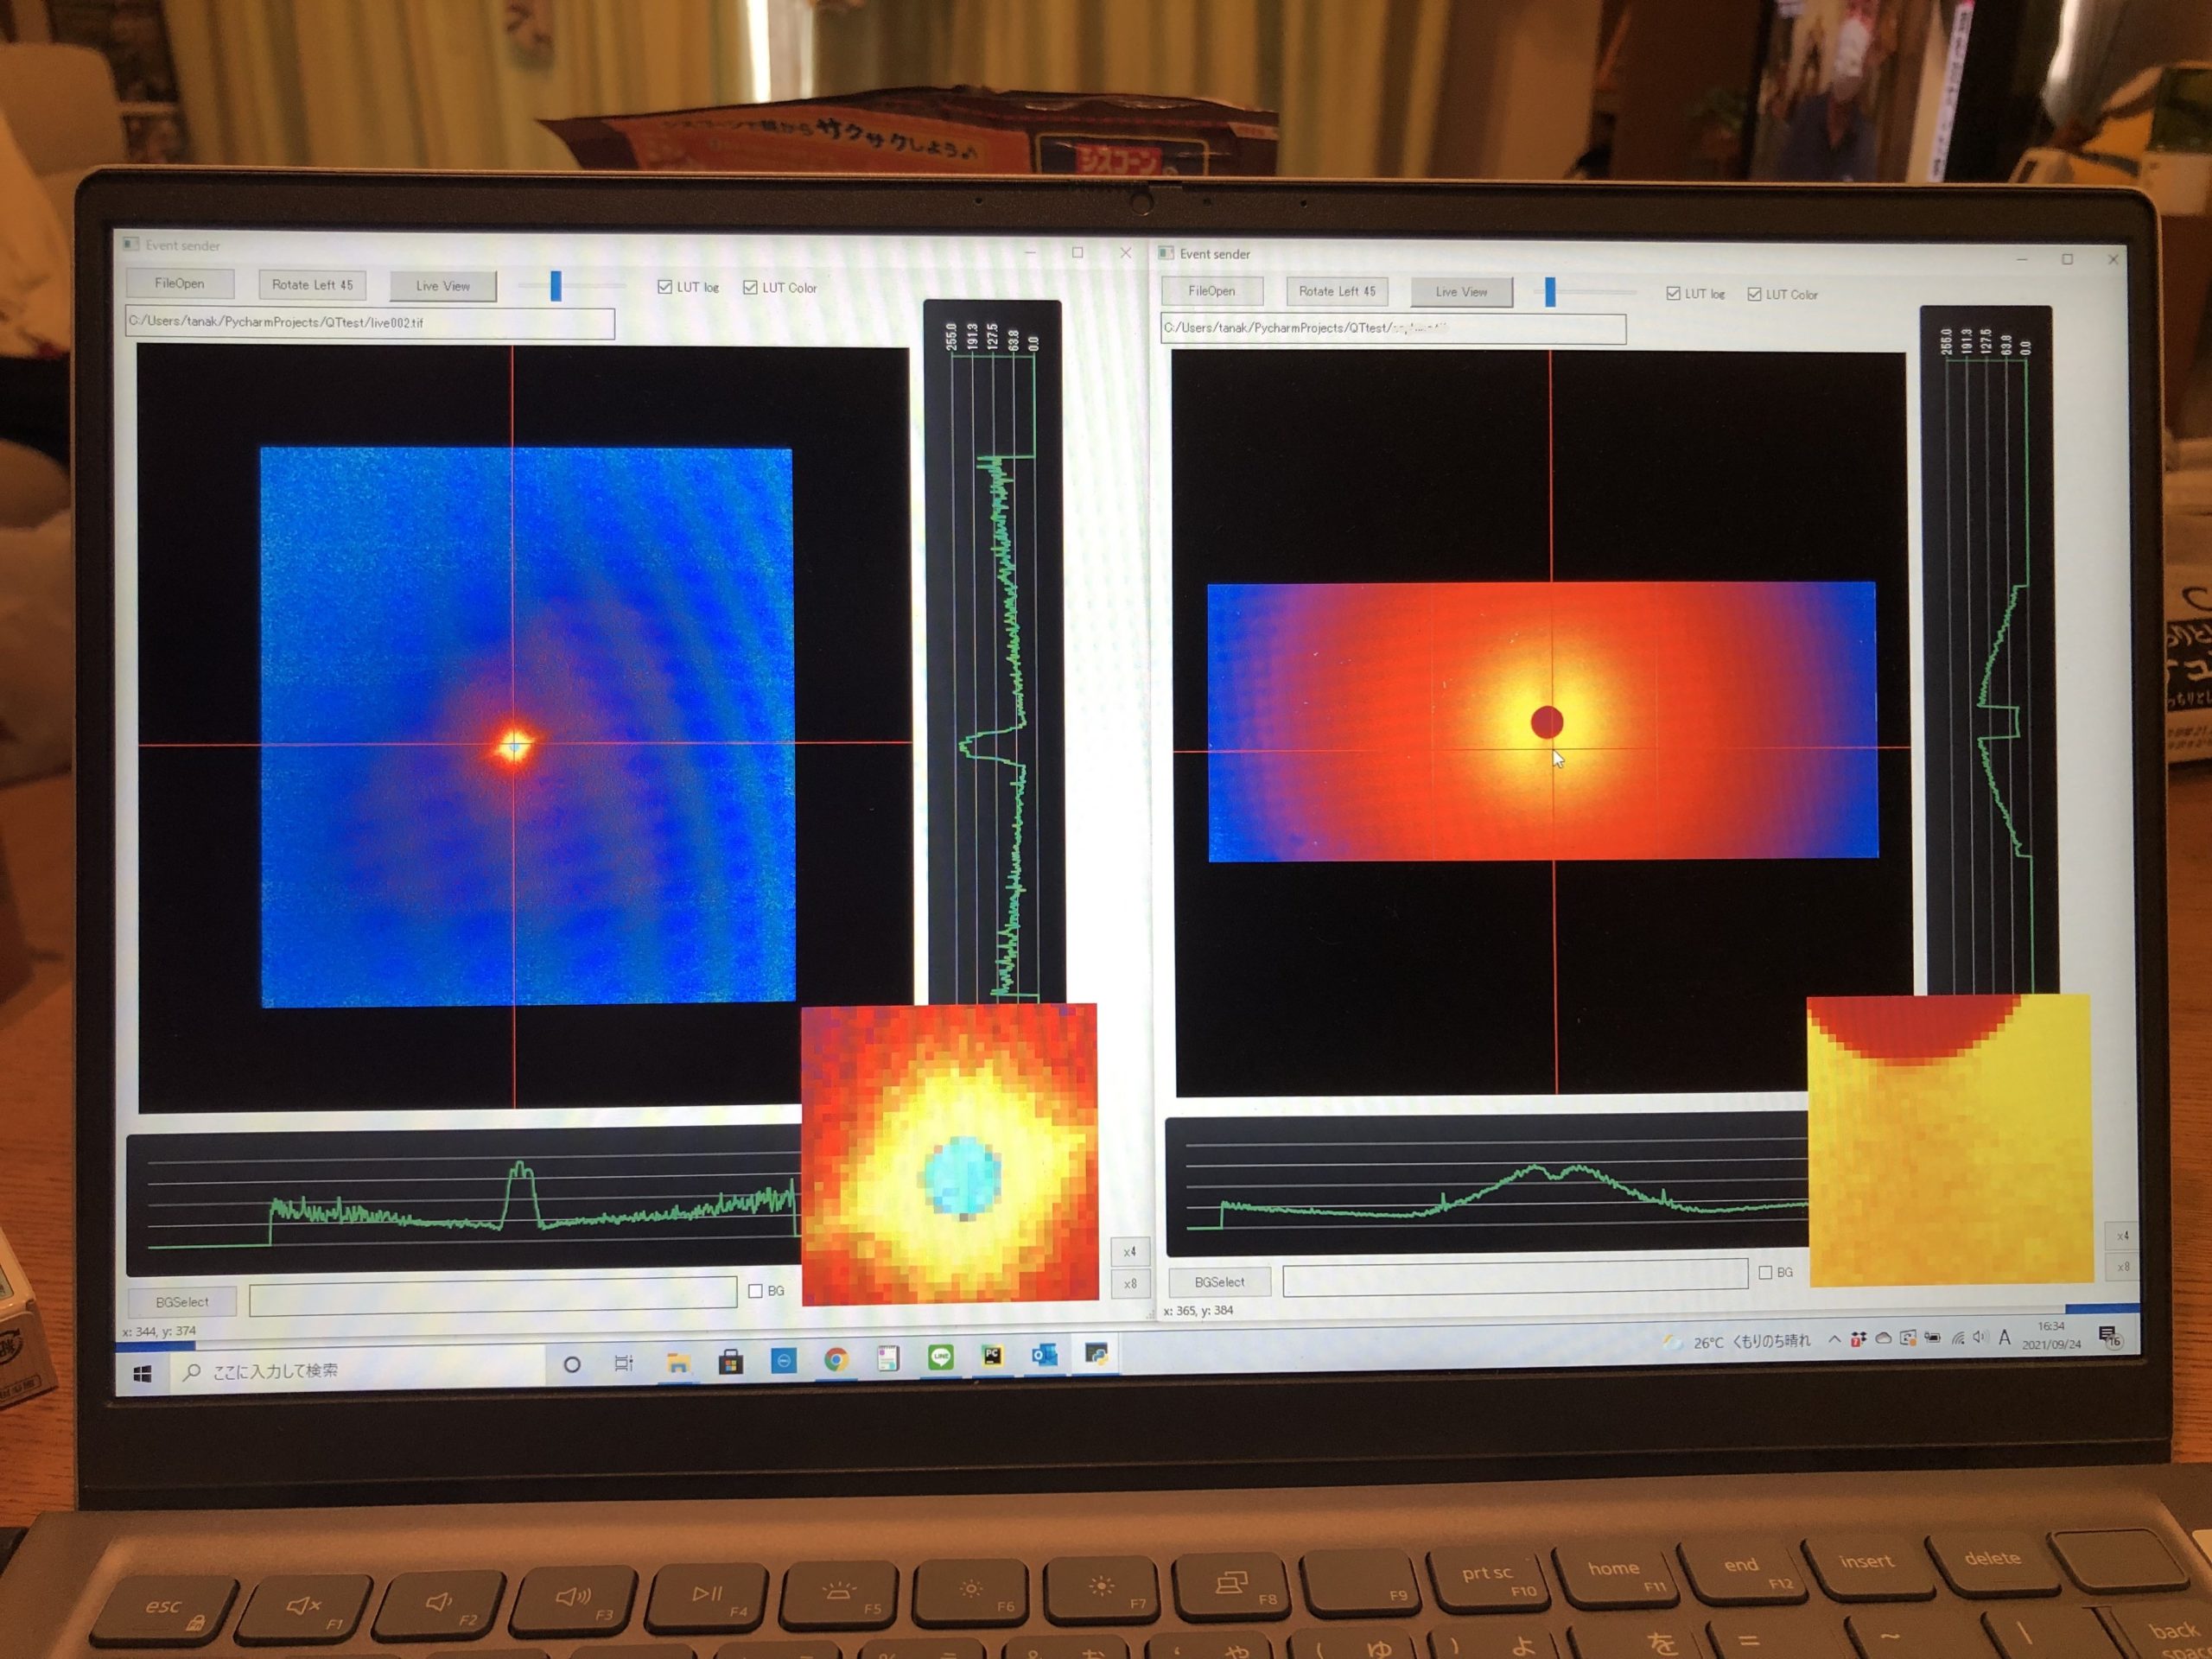The height and width of the screenshot is (1659, 2212).
Task: Open File Explorer taskbar icon
Action: click(678, 1362)
